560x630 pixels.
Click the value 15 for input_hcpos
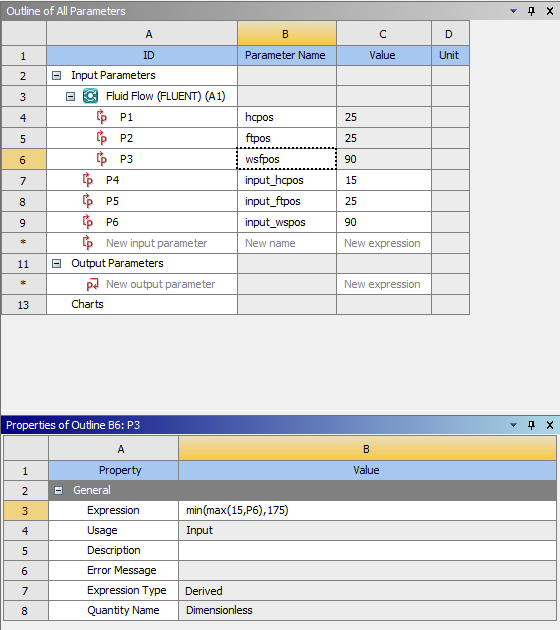[x=384, y=180]
